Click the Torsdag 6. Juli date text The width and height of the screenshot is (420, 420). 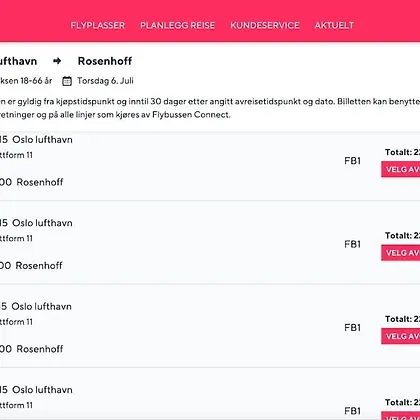pyautogui.click(x=105, y=81)
